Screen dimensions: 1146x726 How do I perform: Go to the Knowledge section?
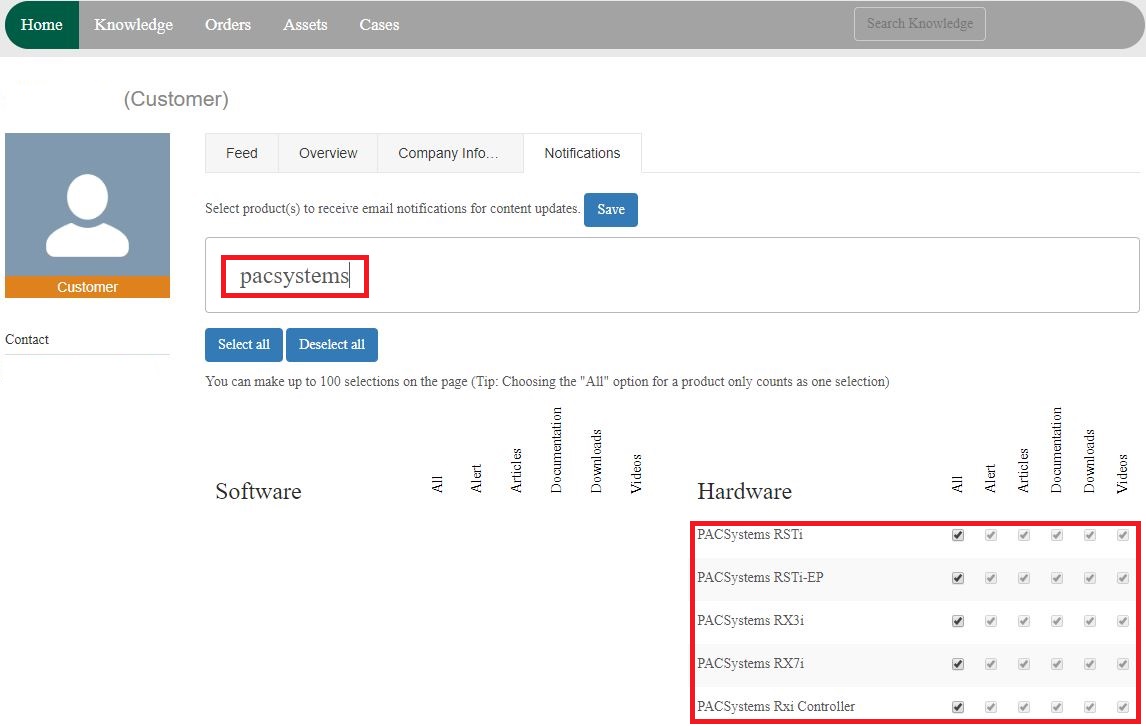134,25
